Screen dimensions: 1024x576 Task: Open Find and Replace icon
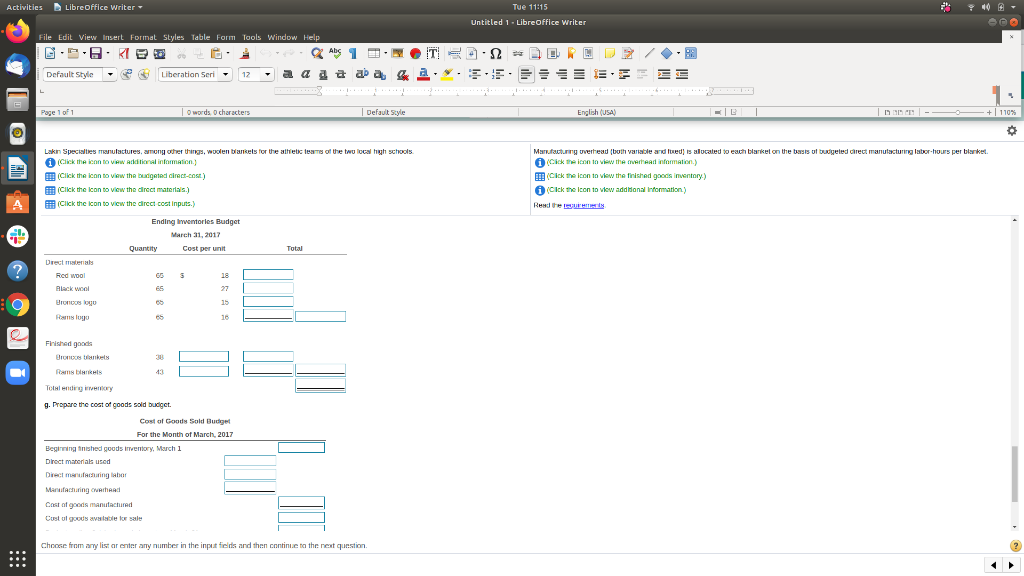click(x=317, y=54)
